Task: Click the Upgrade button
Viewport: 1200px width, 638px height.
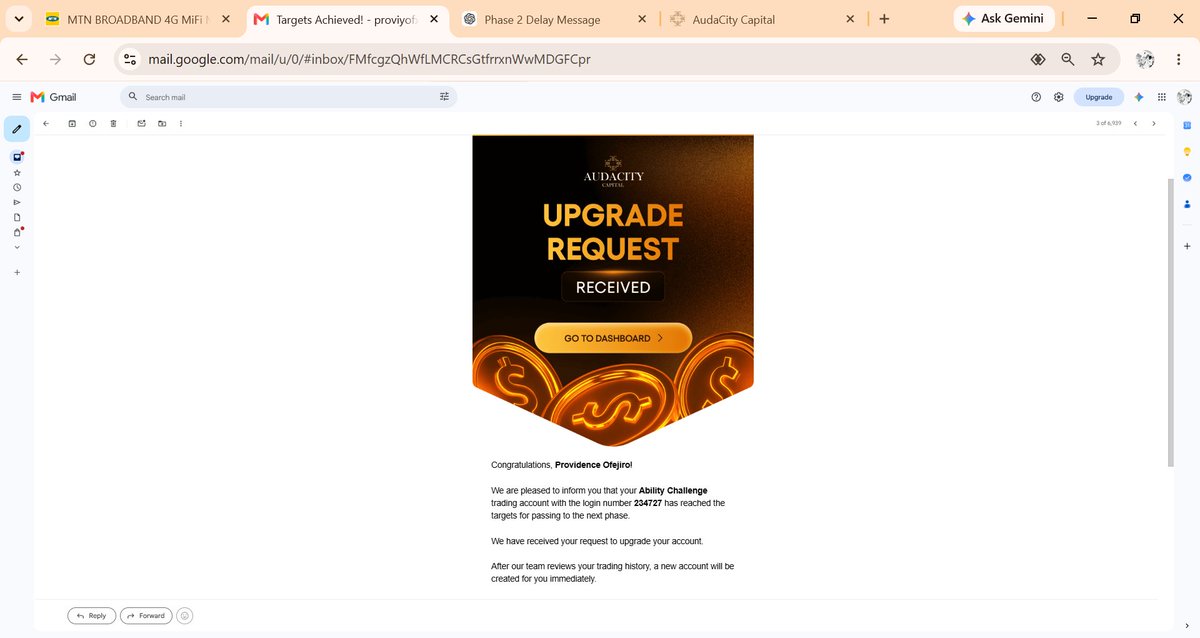Action: click(x=1098, y=97)
